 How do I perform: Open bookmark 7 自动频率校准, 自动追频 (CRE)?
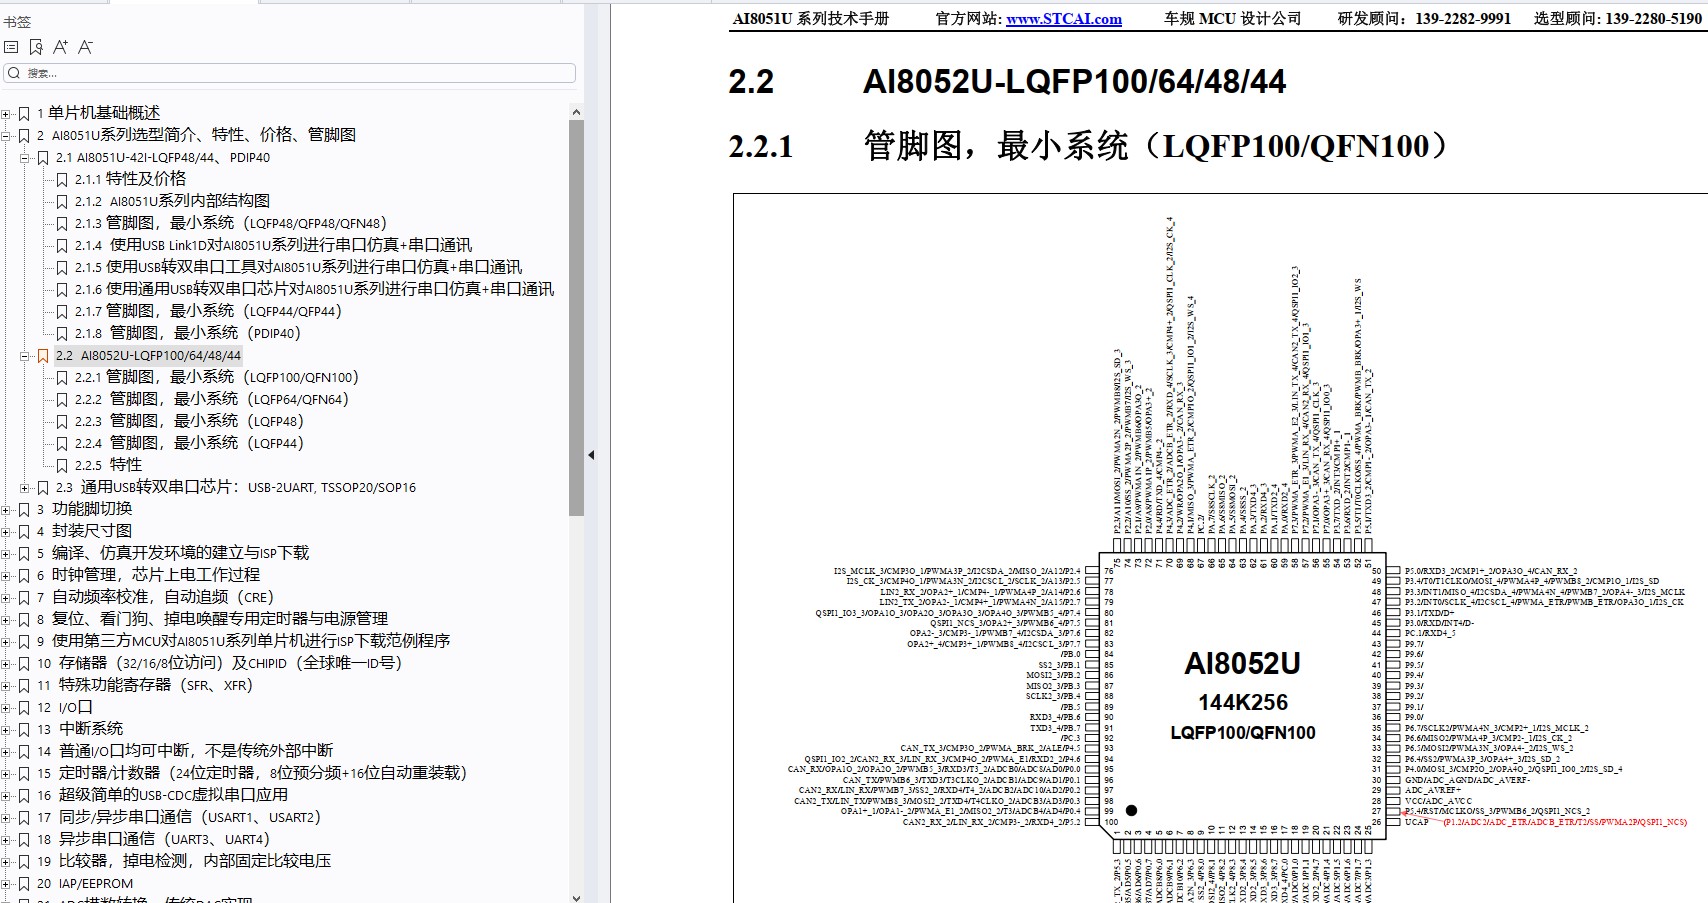155,597
